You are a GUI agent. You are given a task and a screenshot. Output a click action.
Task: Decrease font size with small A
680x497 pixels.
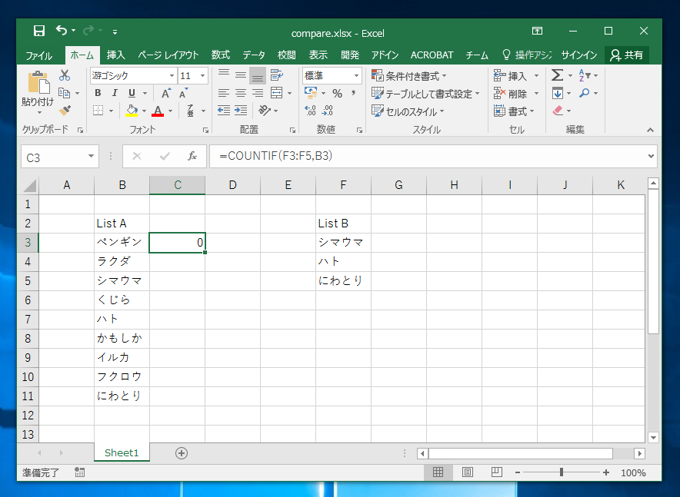pyautogui.click(x=183, y=93)
